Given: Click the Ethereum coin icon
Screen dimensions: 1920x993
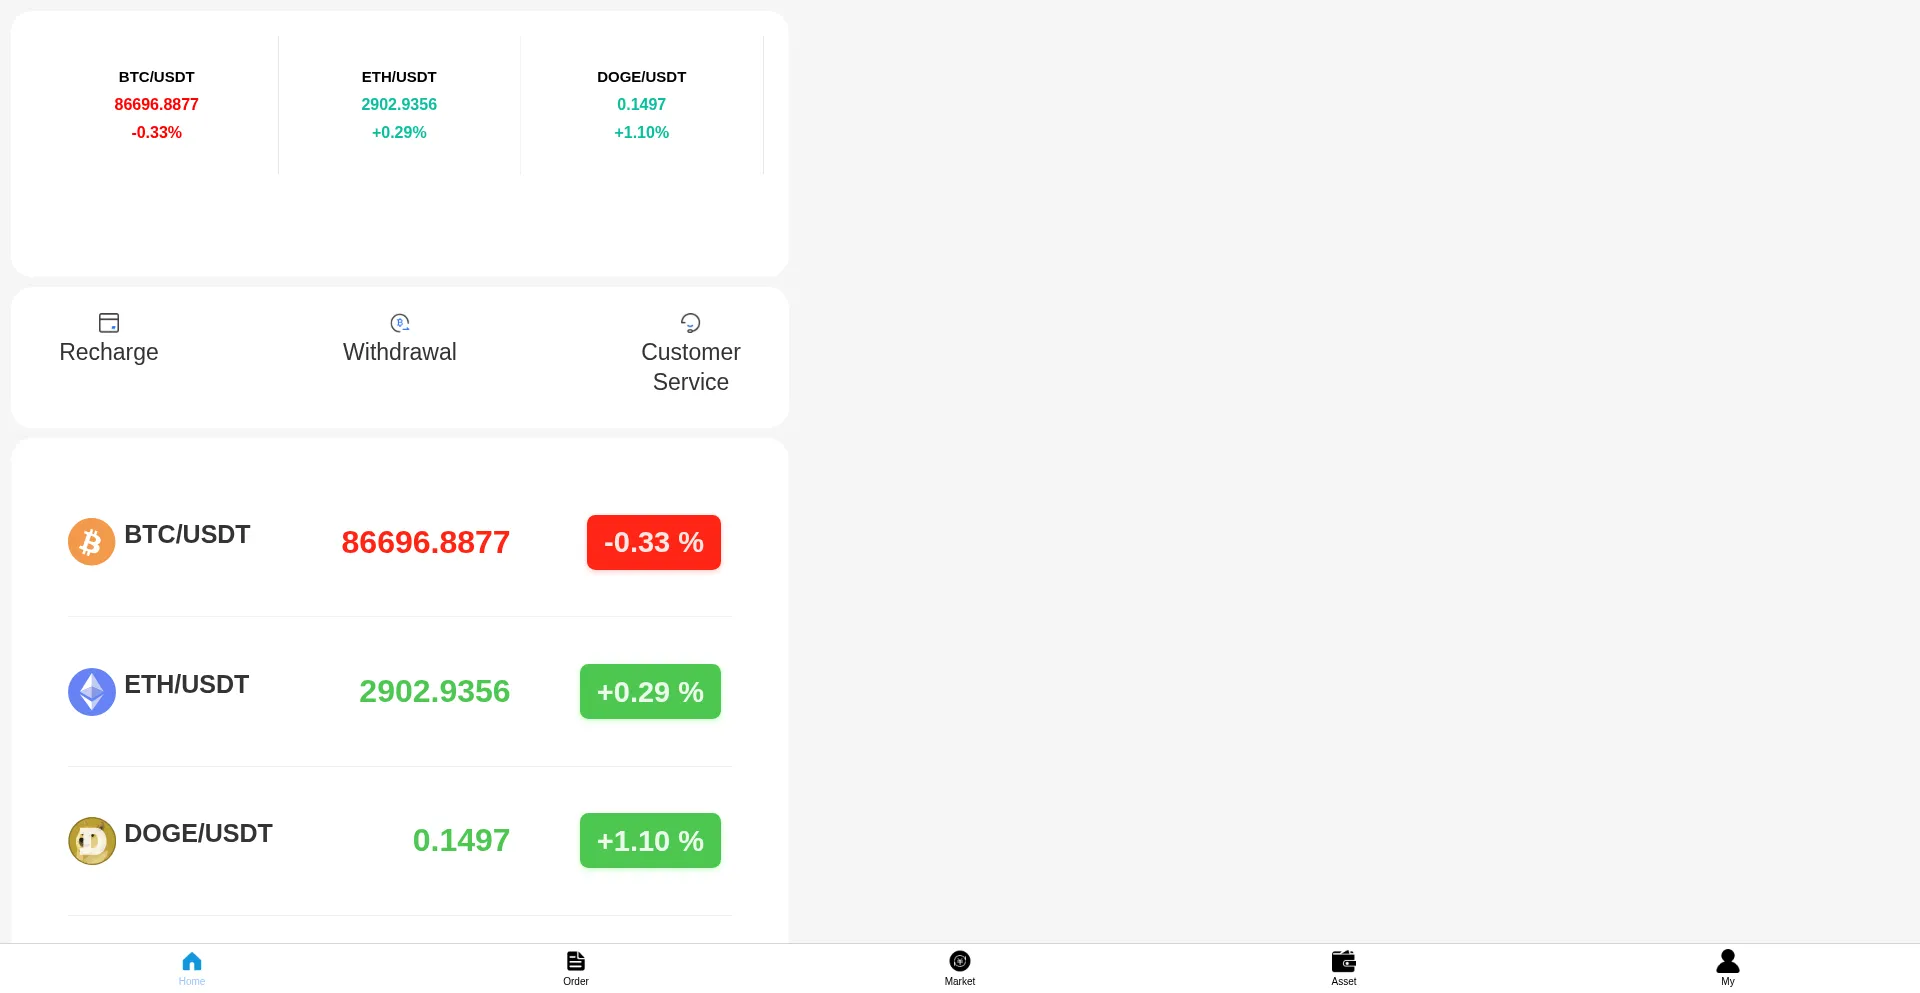Looking at the screenshot, I should click(91, 692).
